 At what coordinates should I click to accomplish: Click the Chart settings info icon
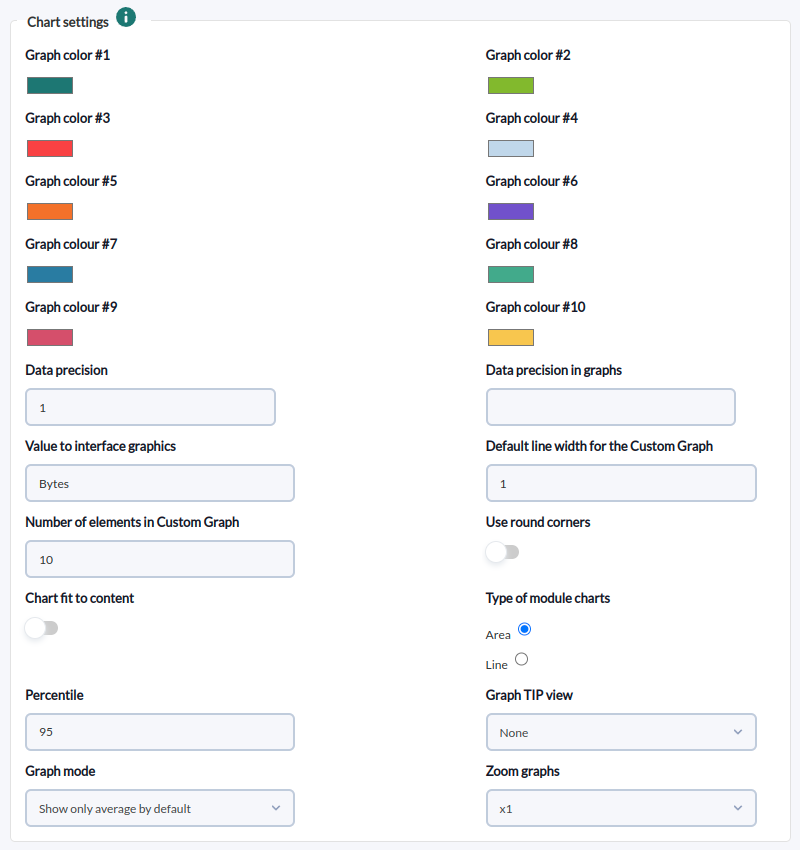point(126,17)
